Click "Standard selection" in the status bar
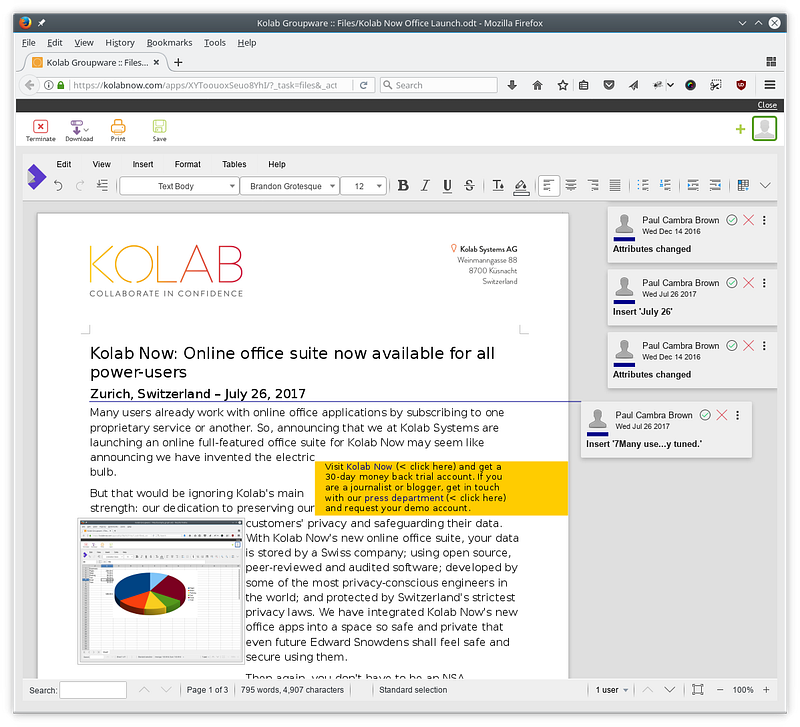 (x=413, y=690)
